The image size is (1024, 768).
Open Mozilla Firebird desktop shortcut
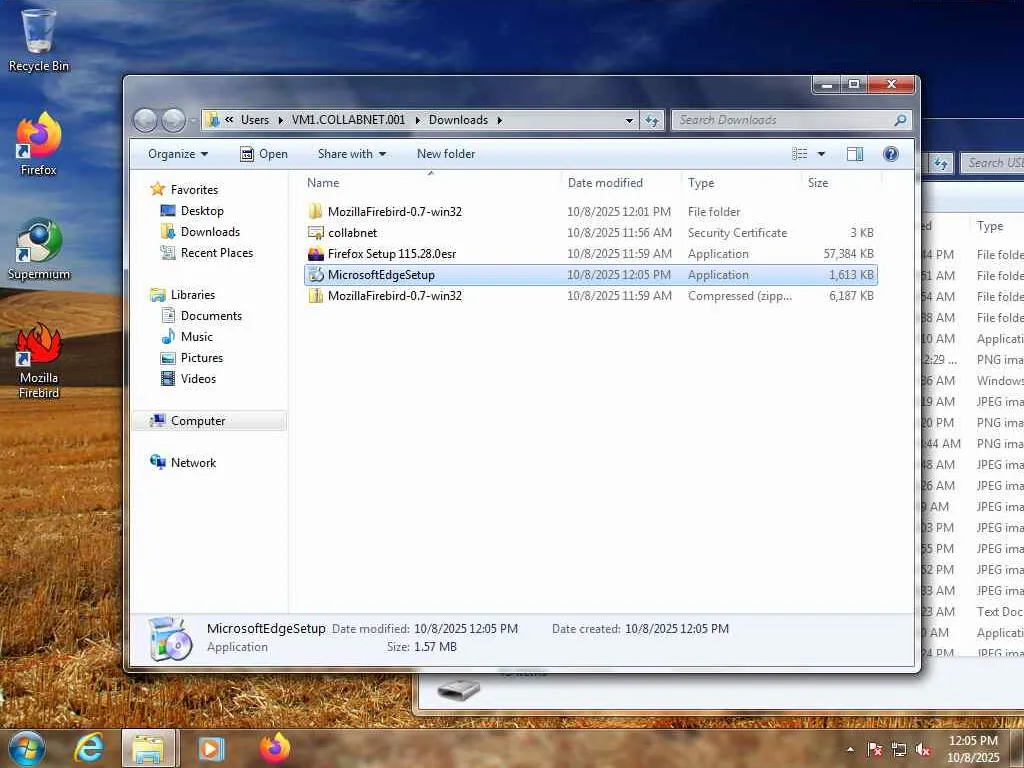point(39,359)
